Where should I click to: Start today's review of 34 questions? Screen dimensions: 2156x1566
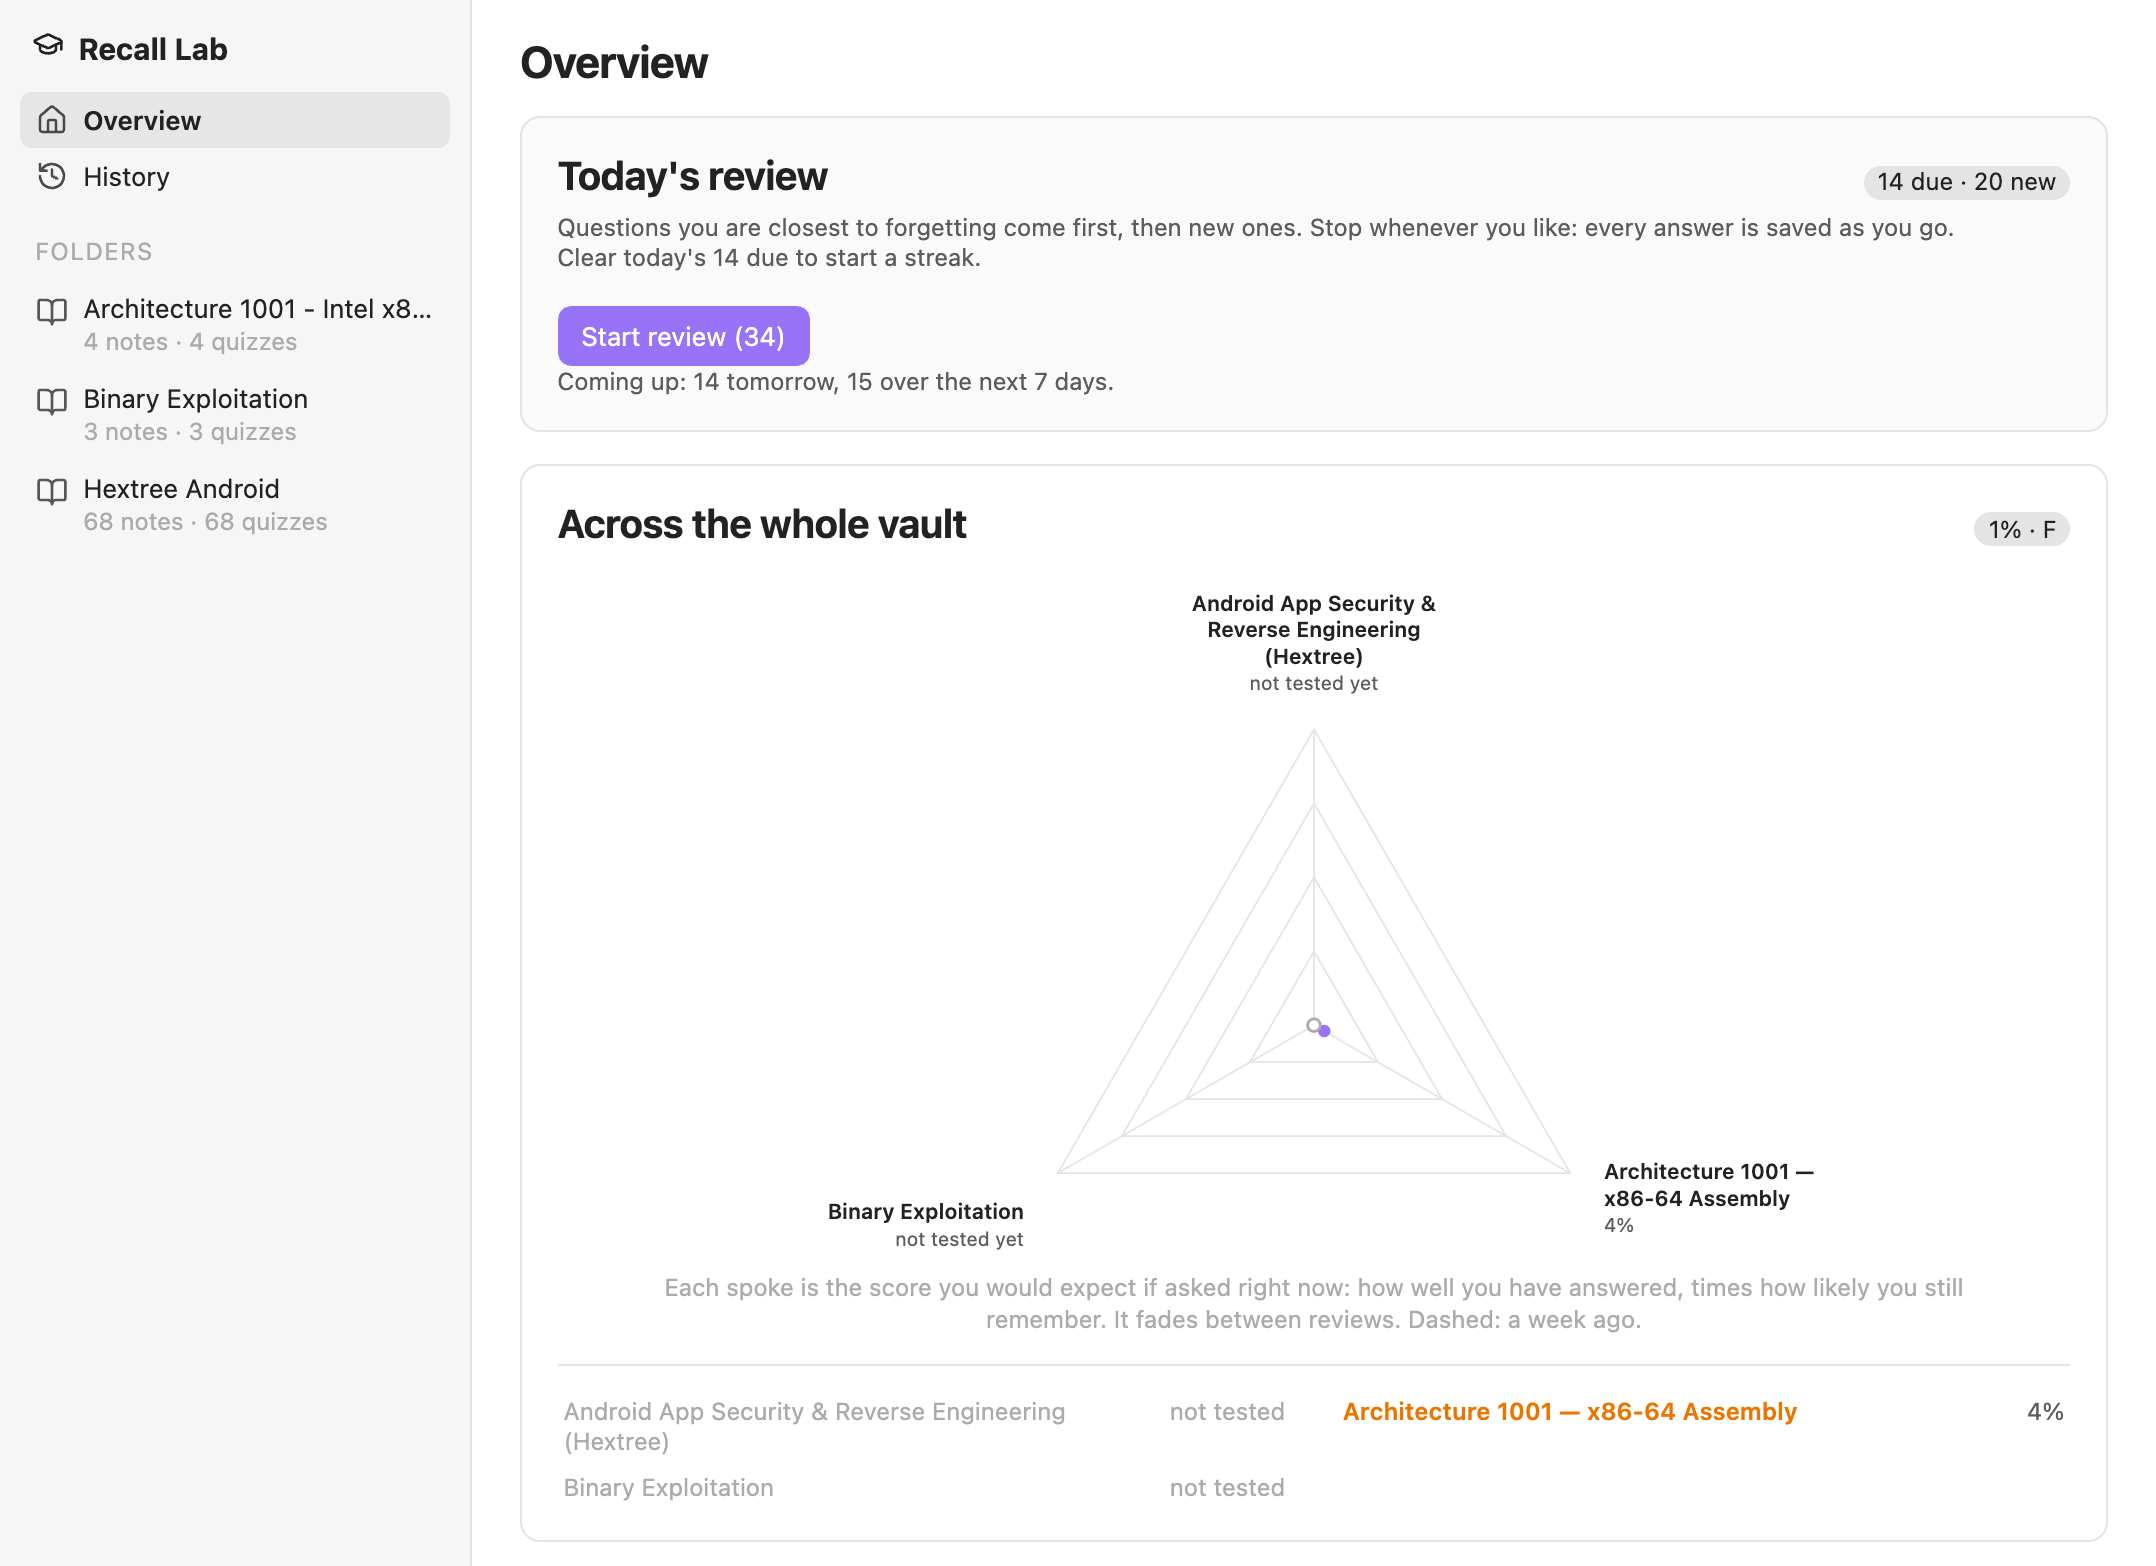click(683, 336)
